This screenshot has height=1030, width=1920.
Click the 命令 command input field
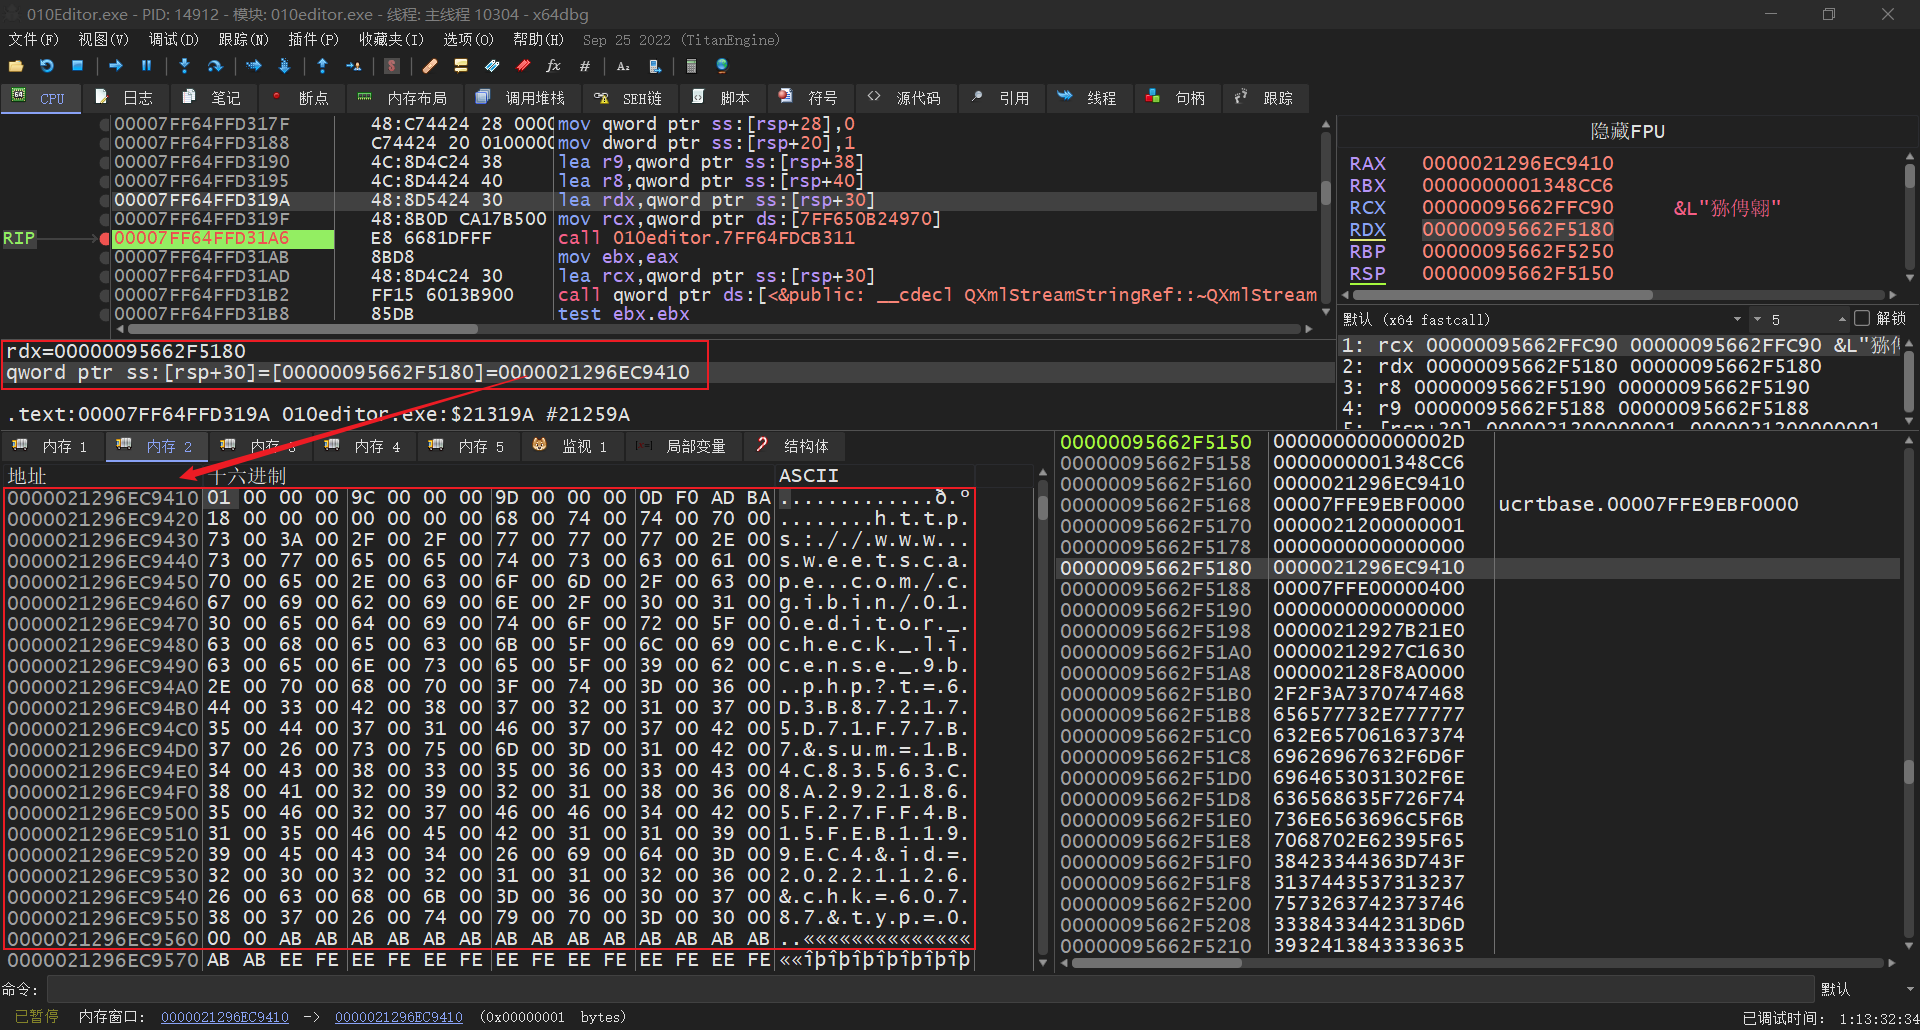click(930, 989)
